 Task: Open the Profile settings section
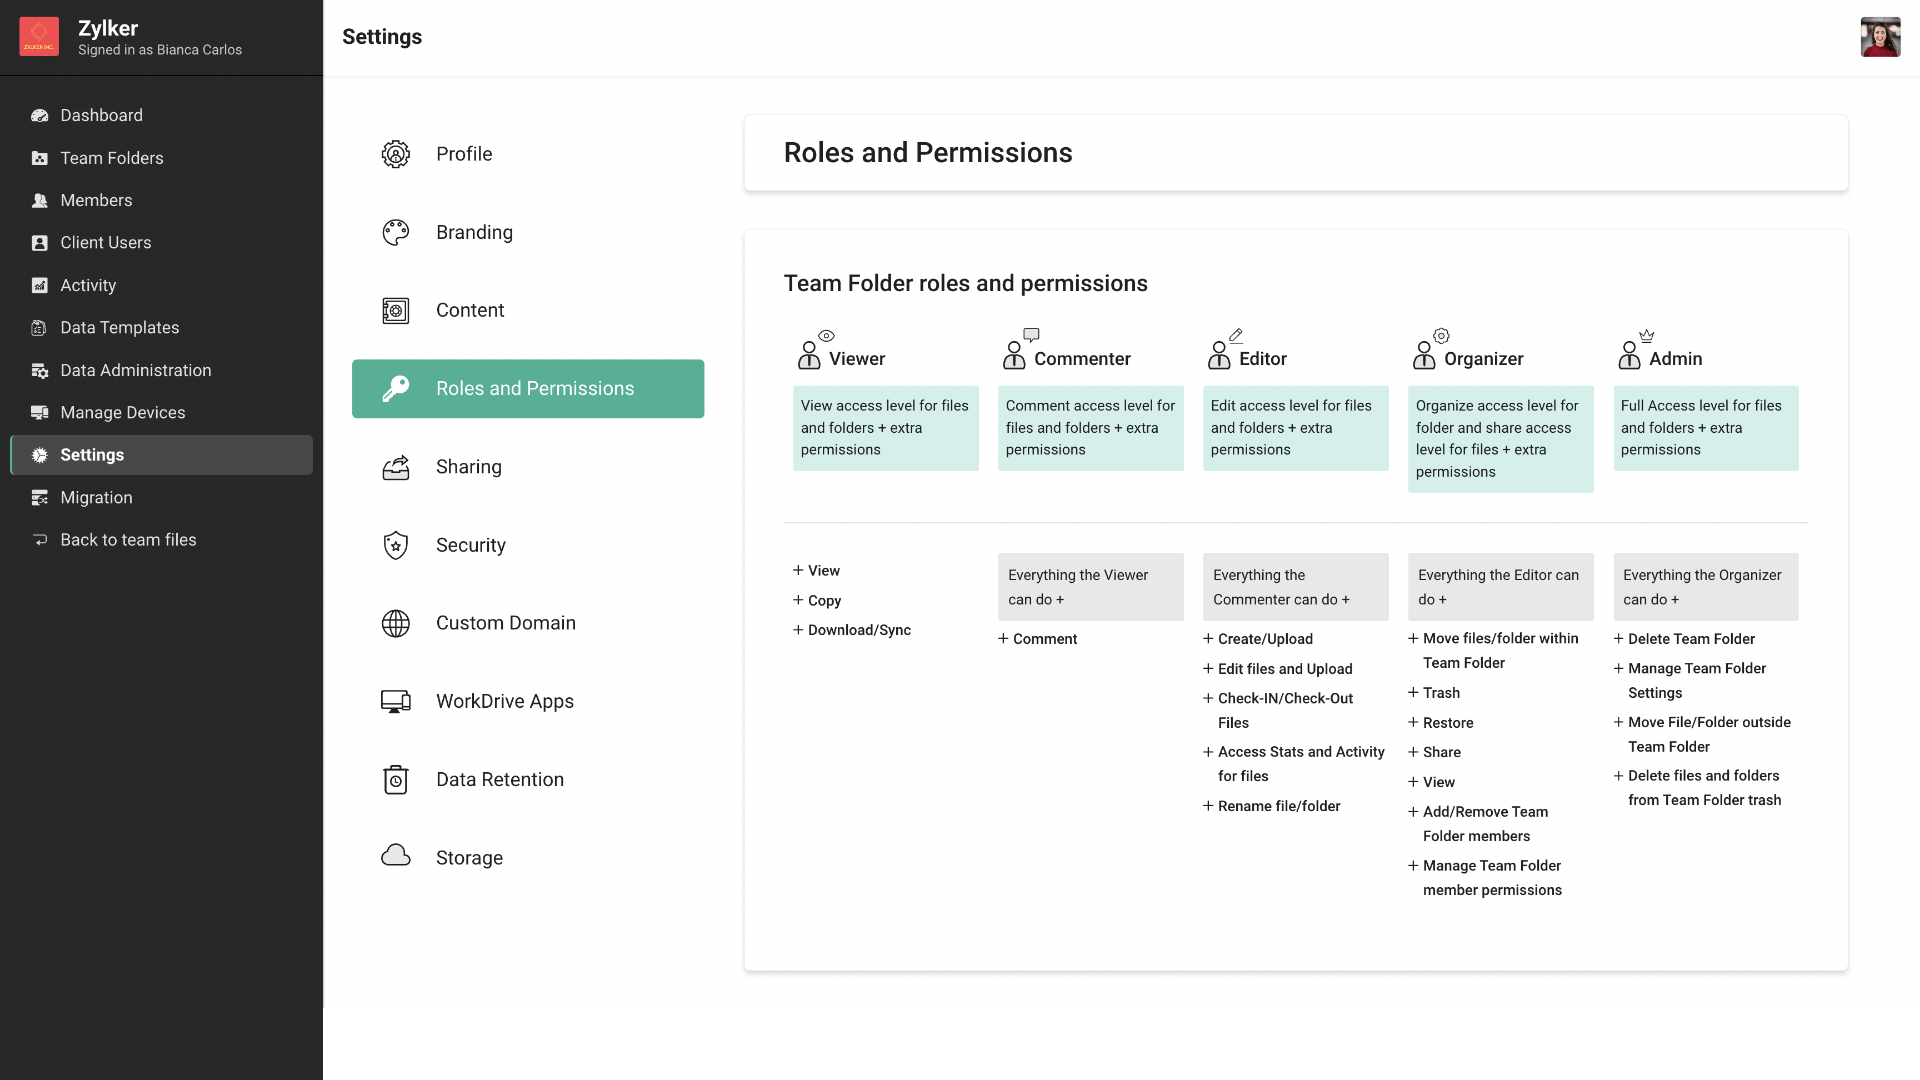tap(464, 154)
